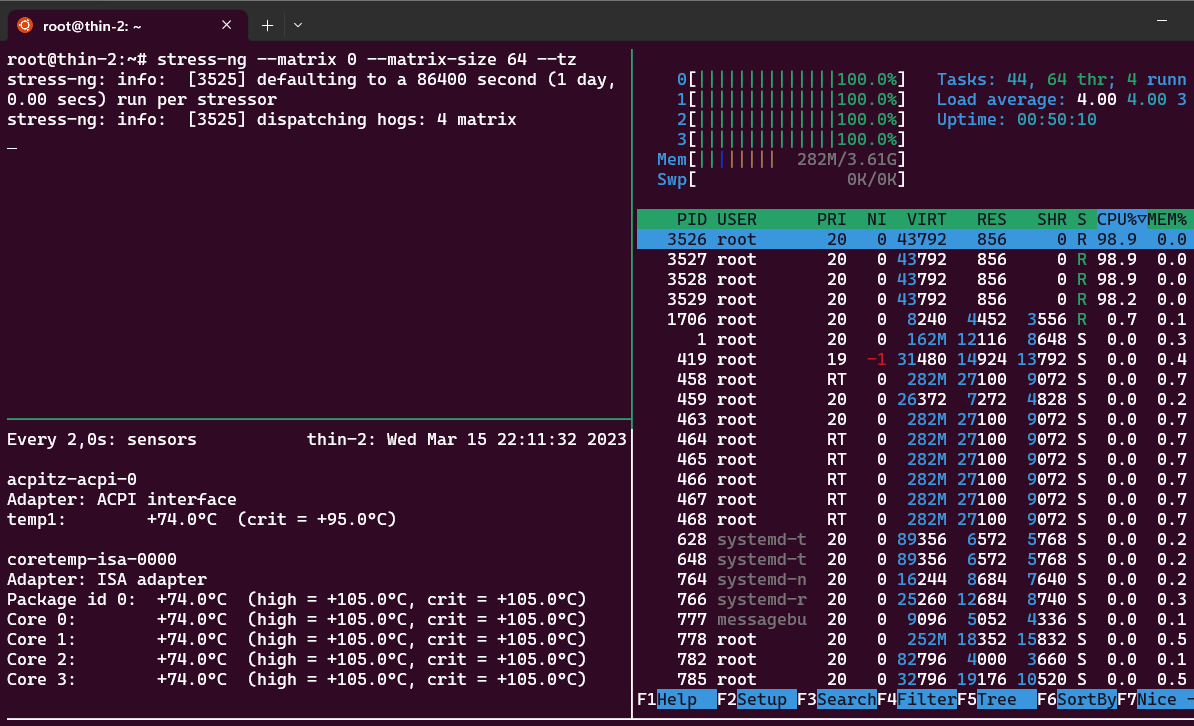Sort htop by the SHR column header
The image size is (1194, 726).
pos(1052,219)
